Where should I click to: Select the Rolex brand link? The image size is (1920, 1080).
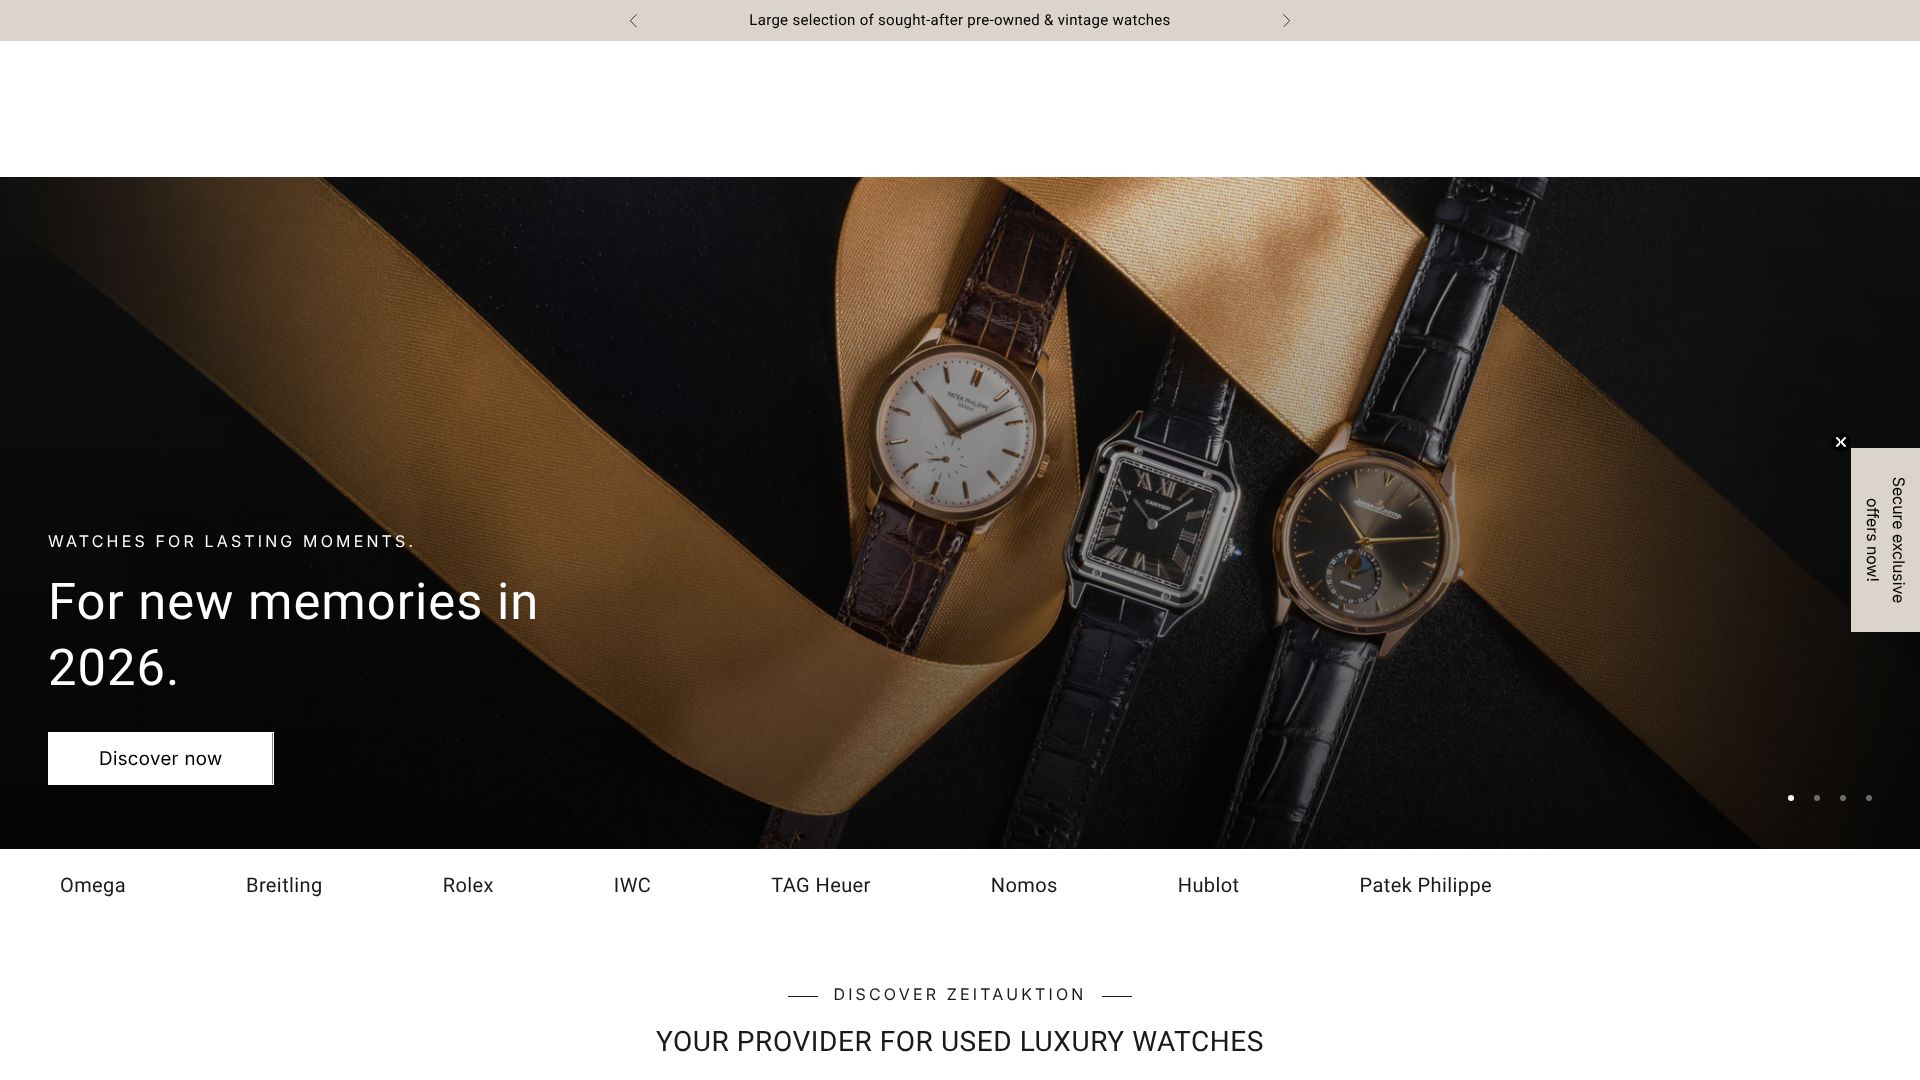(x=468, y=885)
